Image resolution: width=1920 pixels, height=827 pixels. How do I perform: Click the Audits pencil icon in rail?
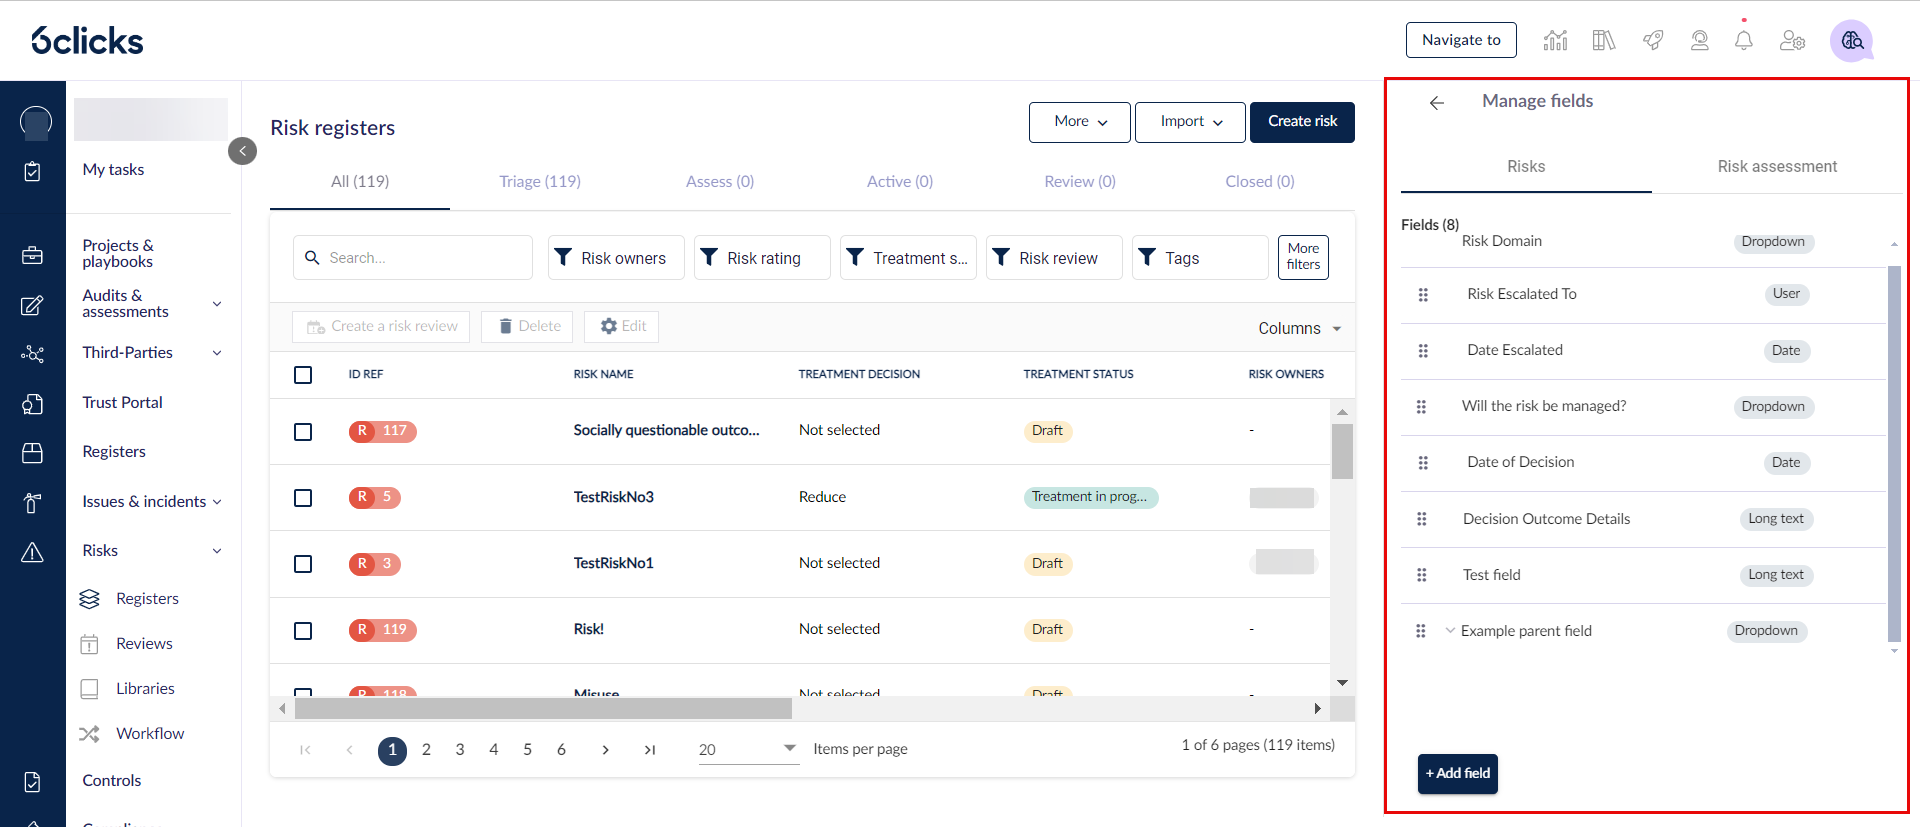point(33,305)
